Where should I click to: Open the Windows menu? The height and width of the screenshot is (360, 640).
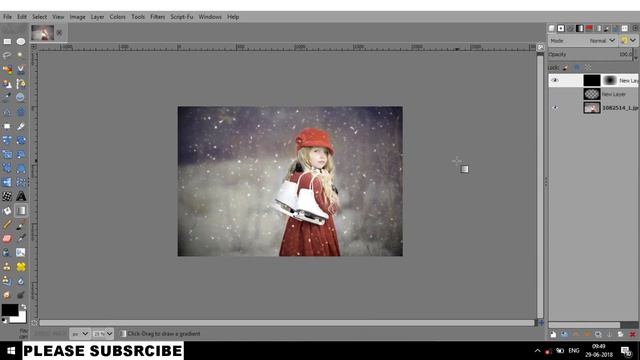(x=210, y=17)
